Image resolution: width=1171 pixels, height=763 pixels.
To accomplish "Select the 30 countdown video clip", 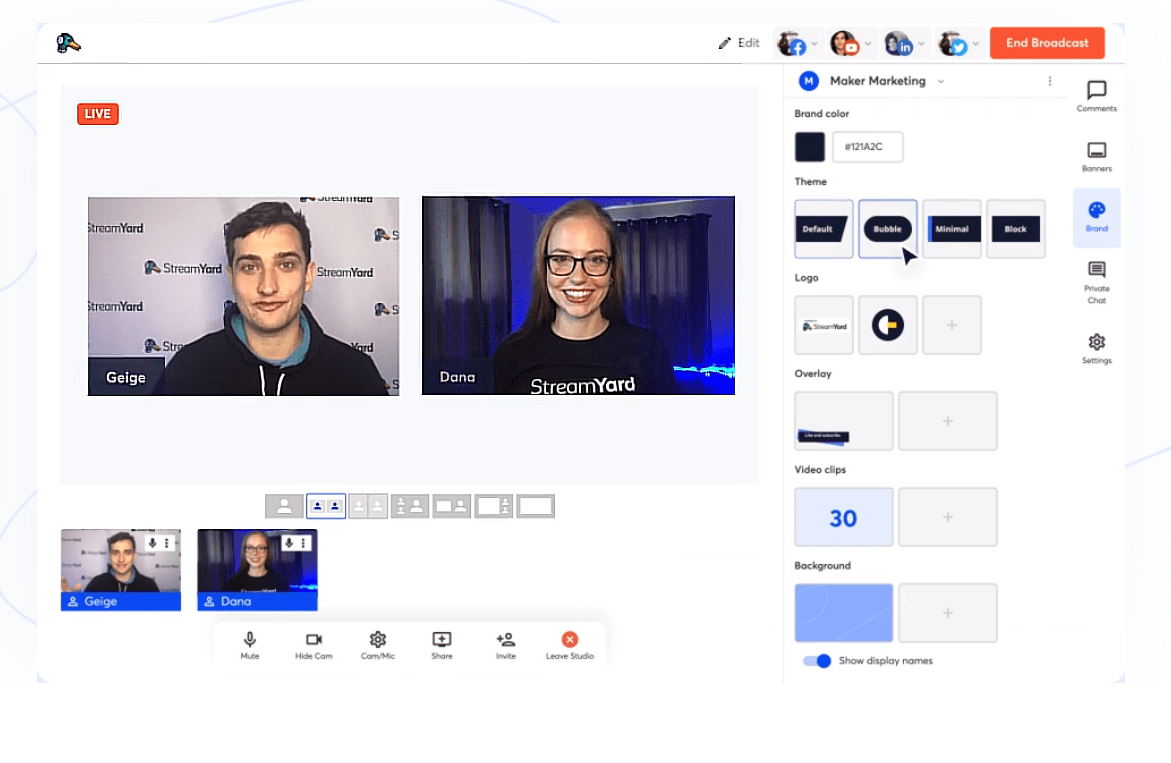I will coord(843,517).
